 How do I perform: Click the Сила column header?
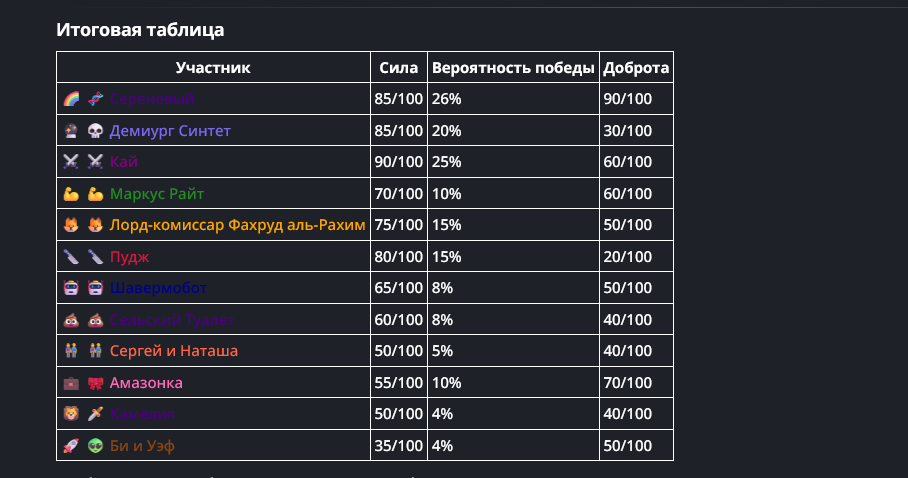398,68
